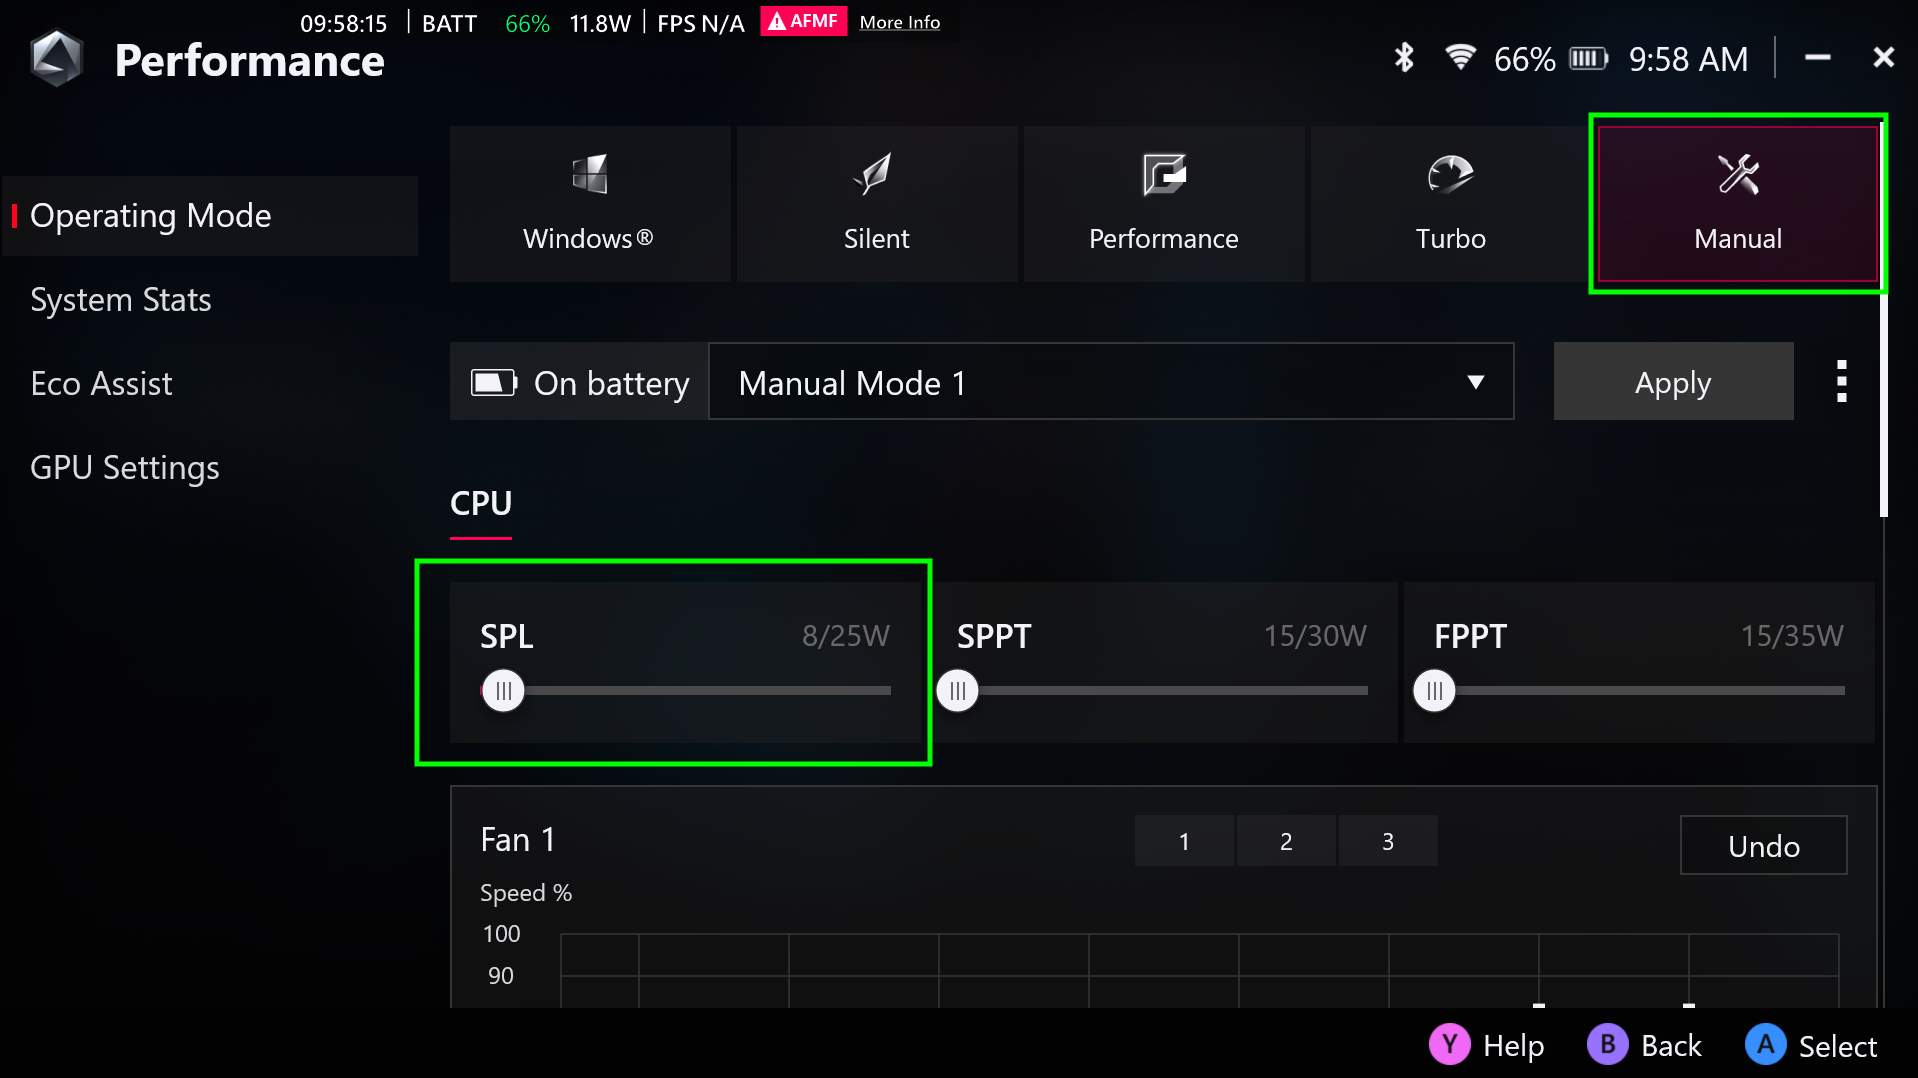Click the Wi-Fi status icon
This screenshot has height=1078, width=1918.
pyautogui.click(x=1460, y=58)
